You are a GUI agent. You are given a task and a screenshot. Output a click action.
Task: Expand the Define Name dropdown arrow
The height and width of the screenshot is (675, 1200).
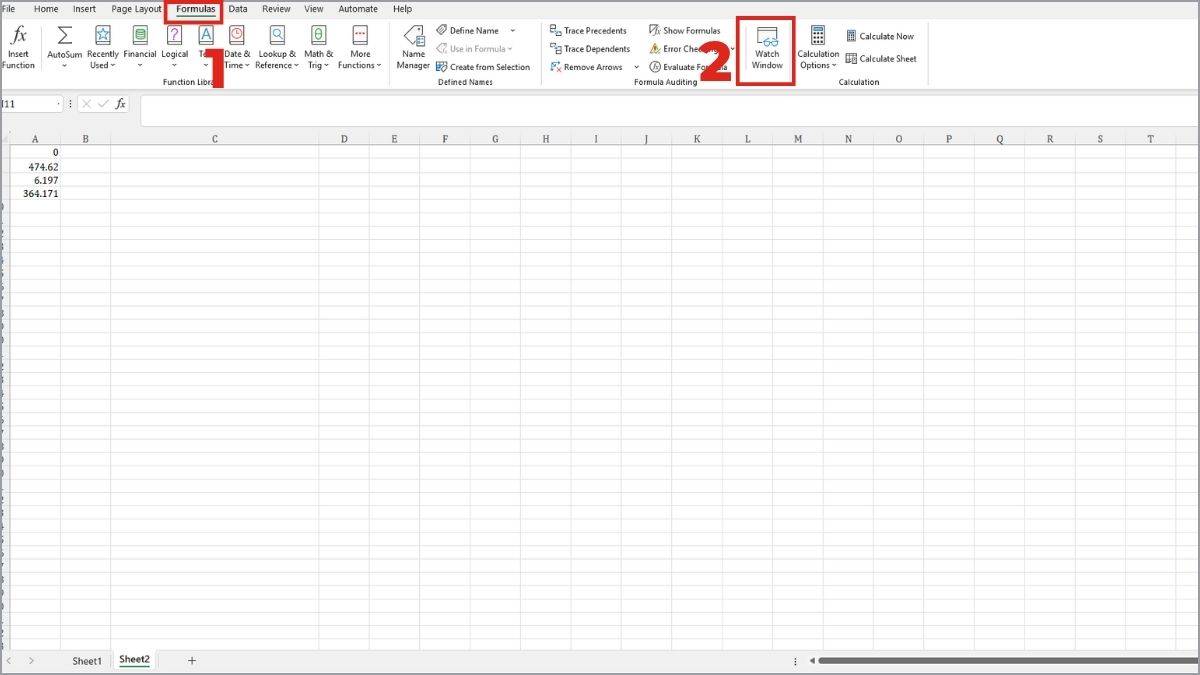(513, 31)
